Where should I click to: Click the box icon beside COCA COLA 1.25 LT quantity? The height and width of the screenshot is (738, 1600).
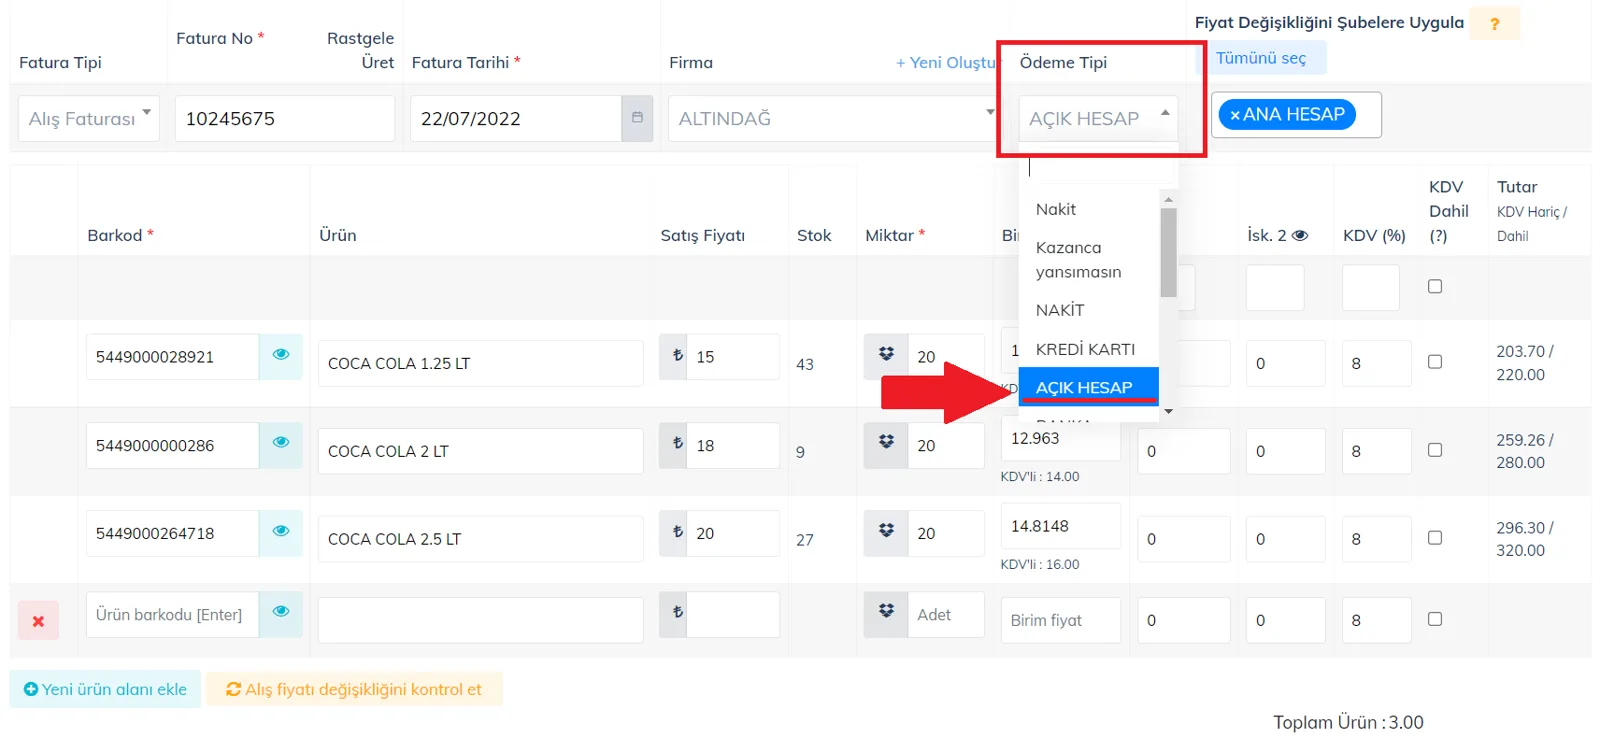886,355
